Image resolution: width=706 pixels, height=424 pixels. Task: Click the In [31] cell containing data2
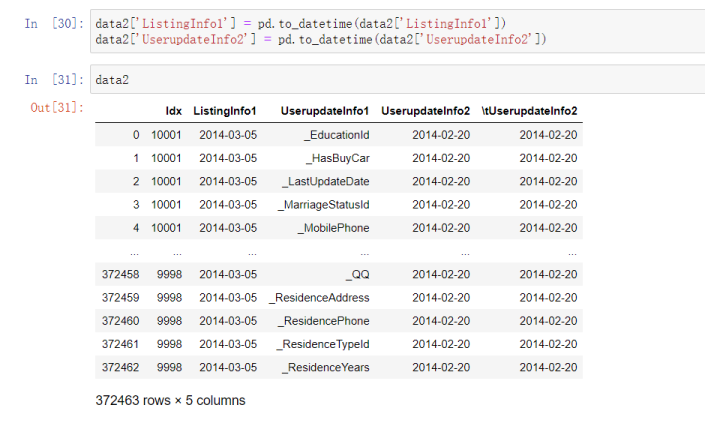[x=398, y=80]
